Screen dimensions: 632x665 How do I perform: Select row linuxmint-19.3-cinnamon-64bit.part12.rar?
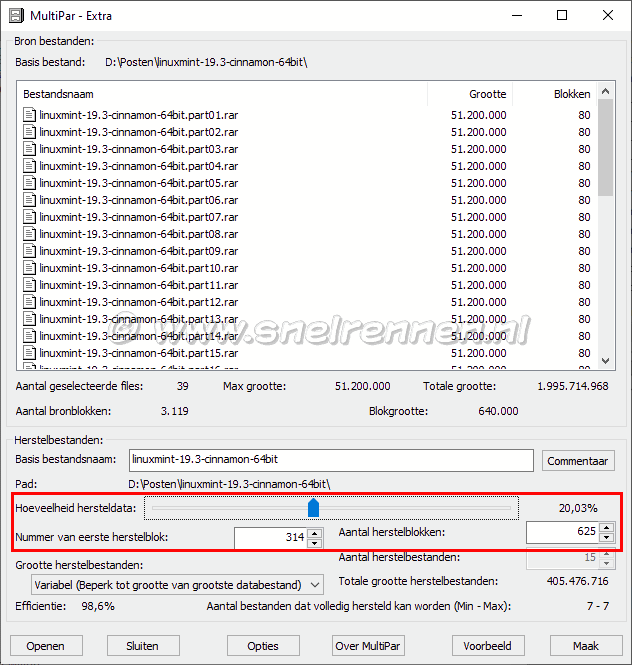pyautogui.click(x=307, y=302)
